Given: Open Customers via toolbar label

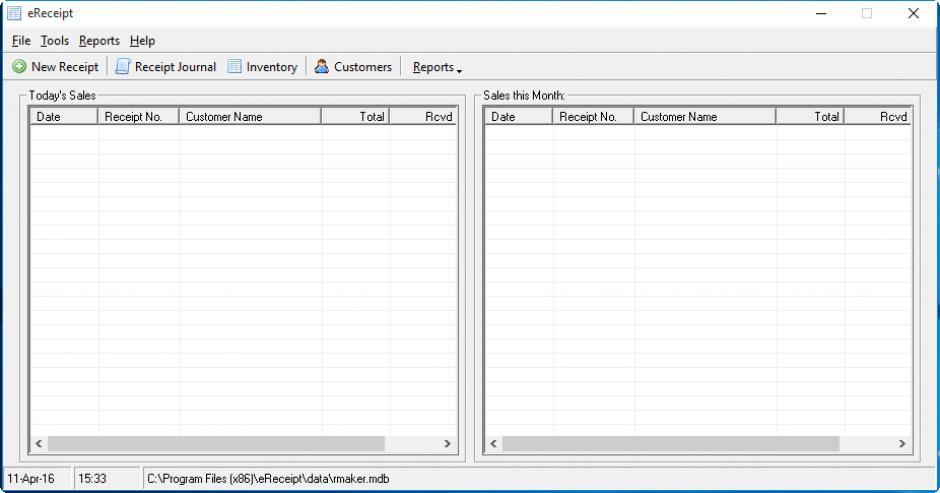Looking at the screenshot, I should pyautogui.click(x=363, y=67).
